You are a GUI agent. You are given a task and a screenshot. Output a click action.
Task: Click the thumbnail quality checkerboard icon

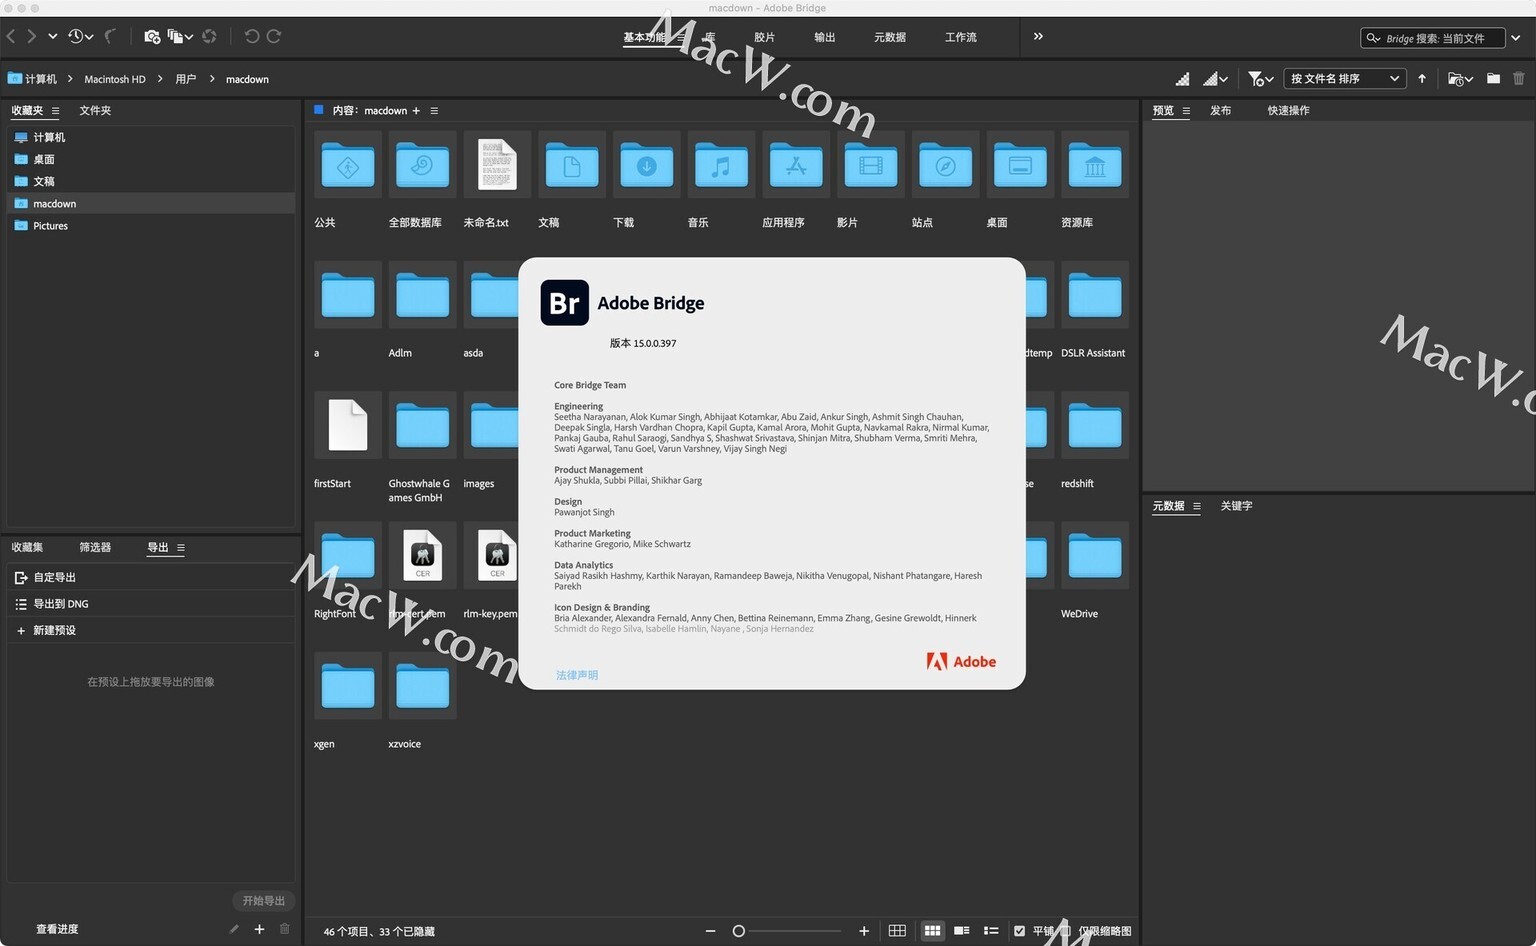tap(1182, 79)
